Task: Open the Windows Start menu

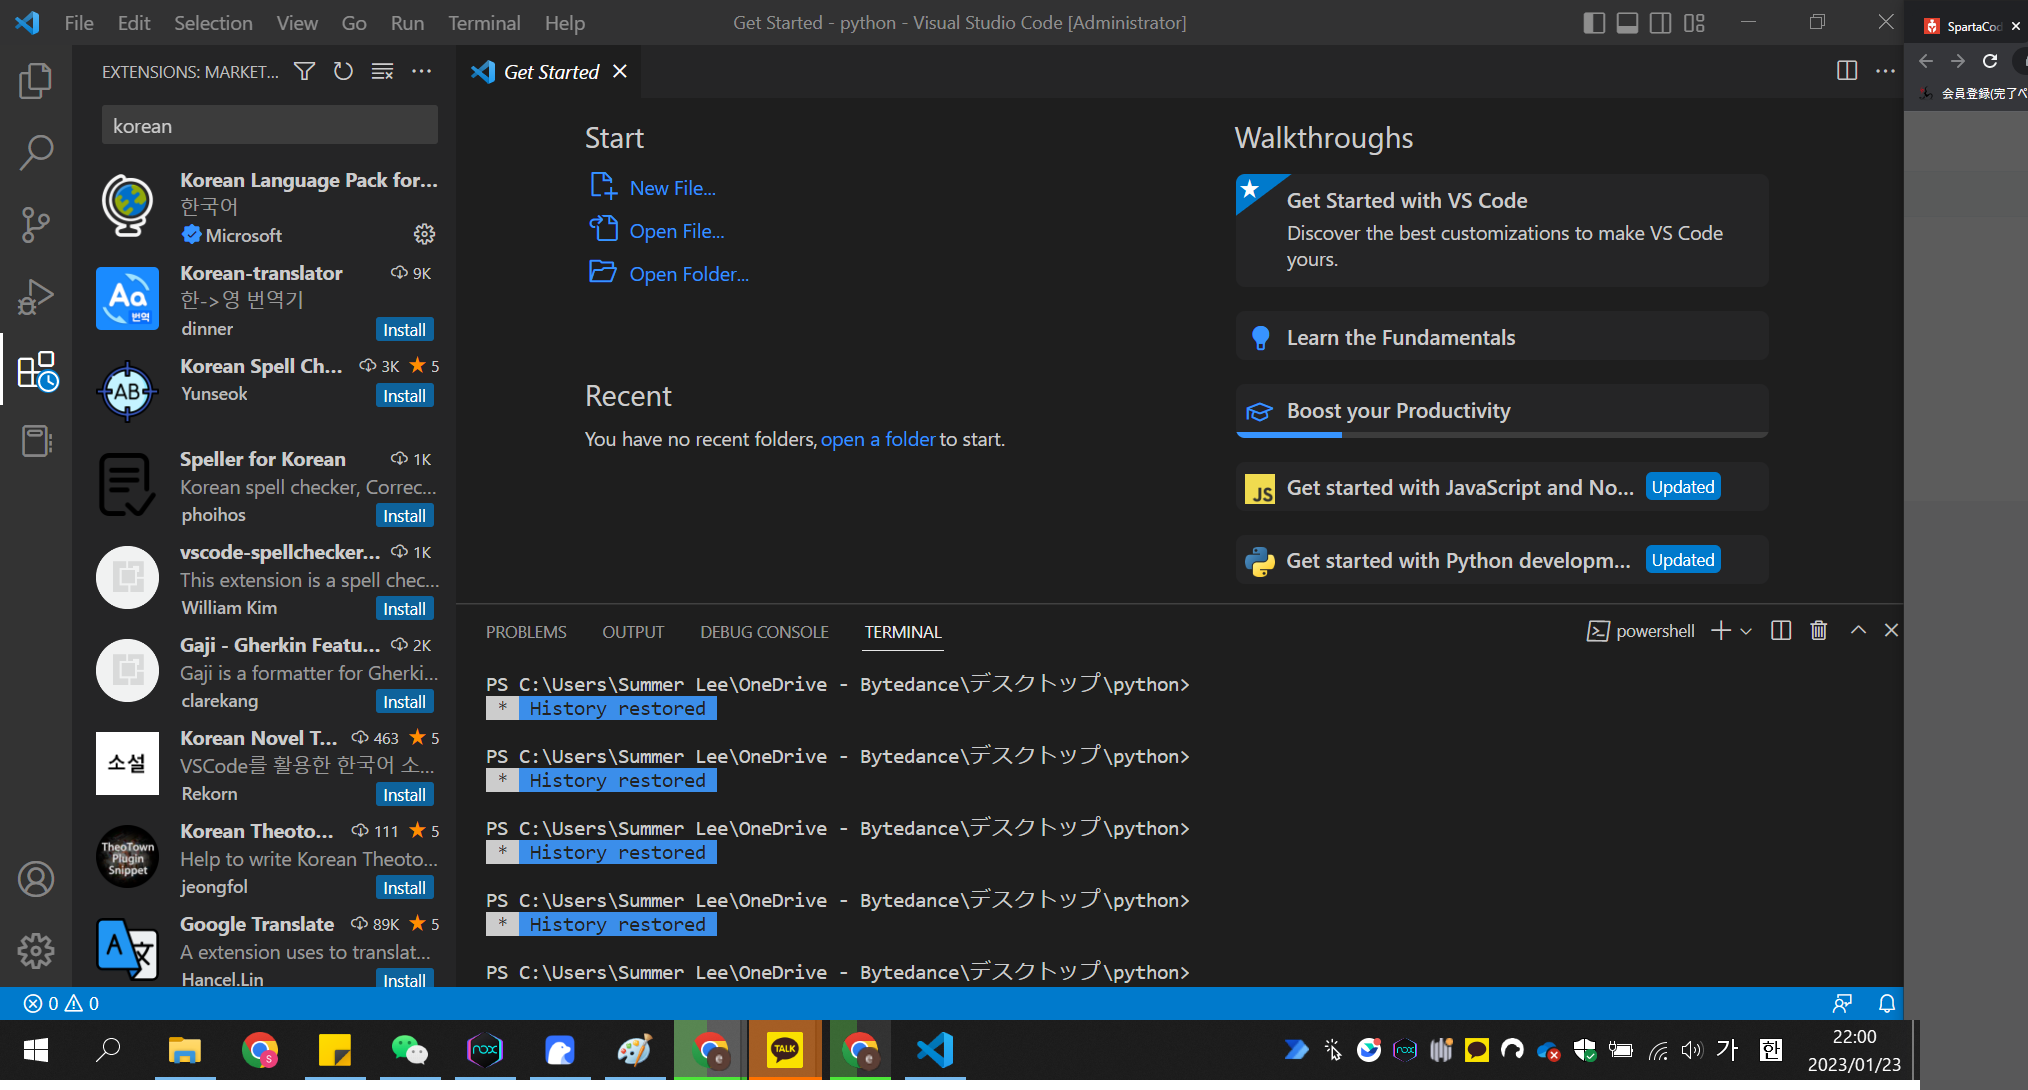Action: (36, 1050)
